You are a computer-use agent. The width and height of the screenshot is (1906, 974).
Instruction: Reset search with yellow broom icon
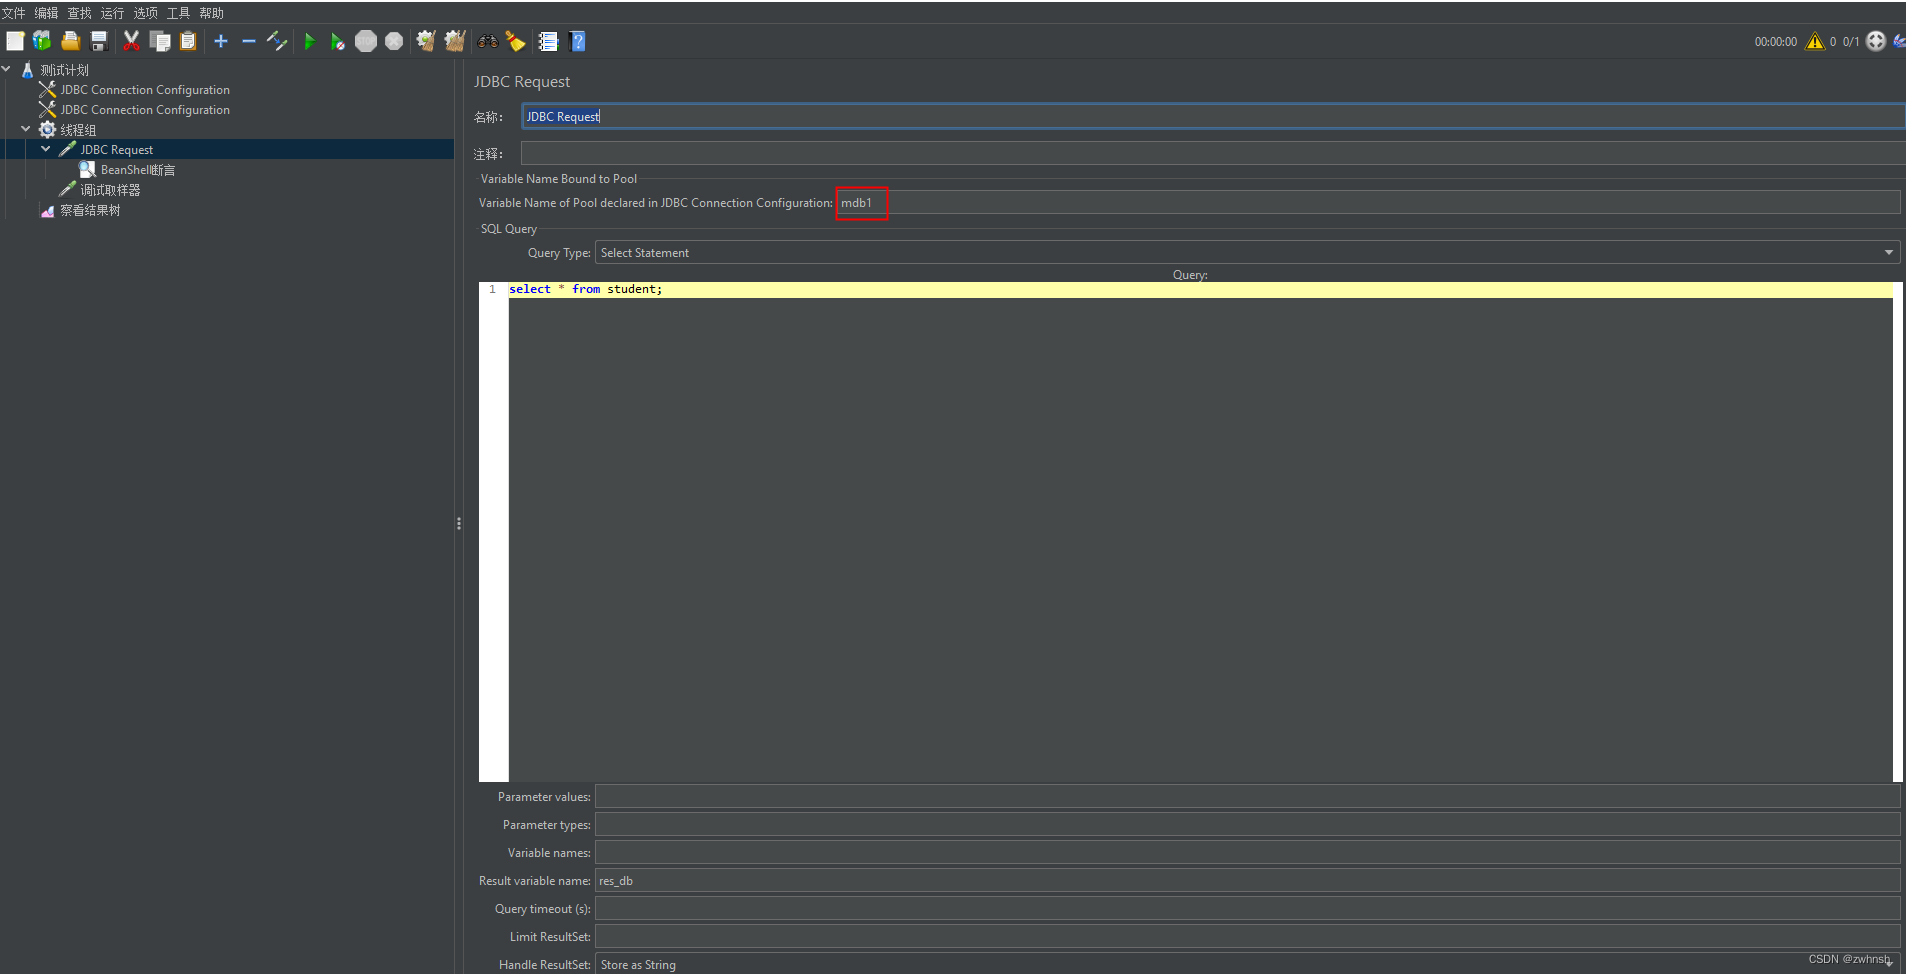[516, 41]
